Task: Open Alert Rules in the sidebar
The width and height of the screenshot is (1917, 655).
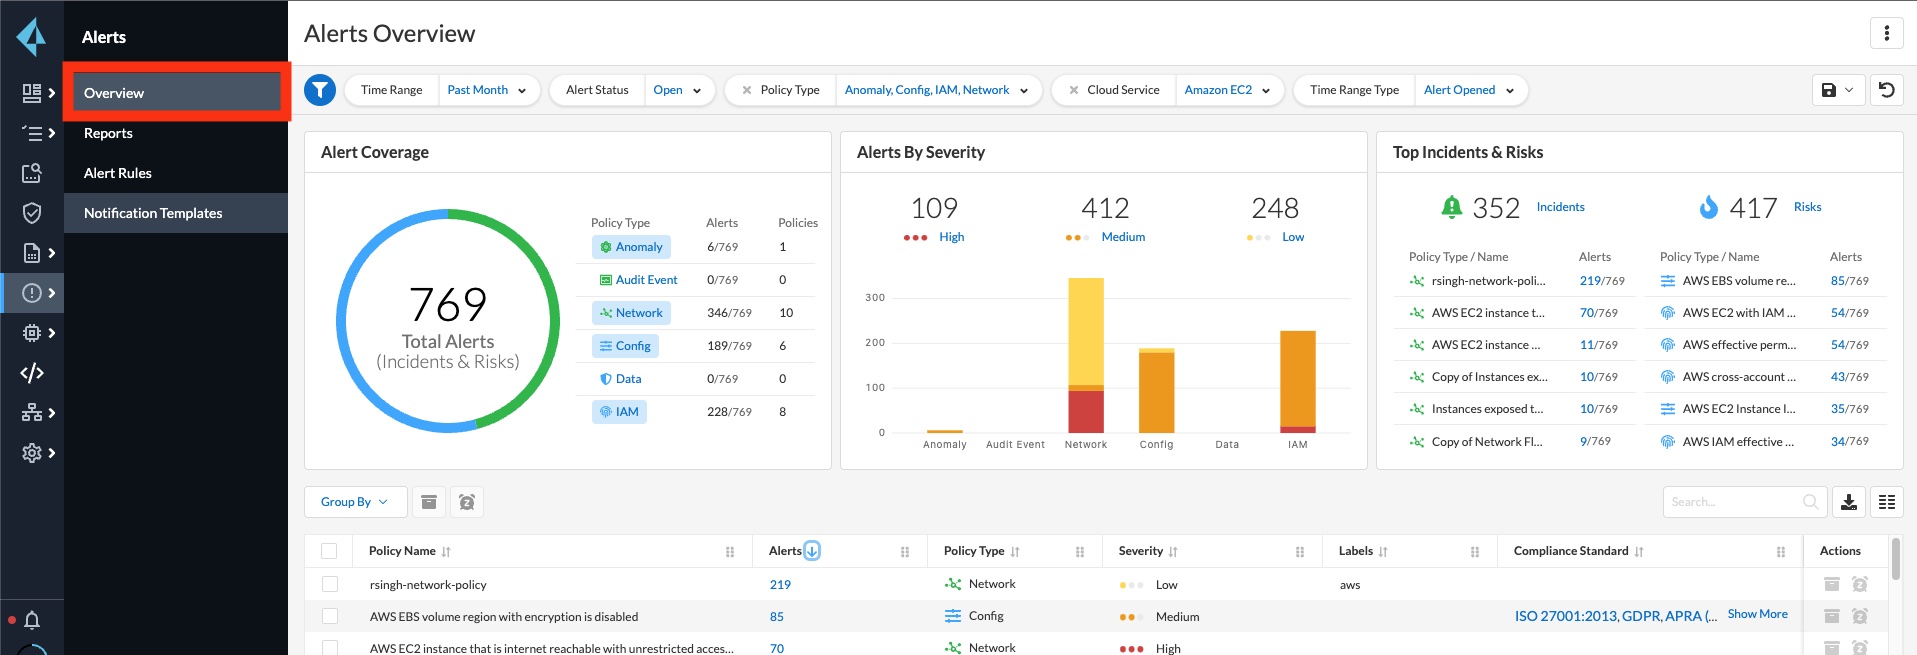Action: pyautogui.click(x=118, y=173)
